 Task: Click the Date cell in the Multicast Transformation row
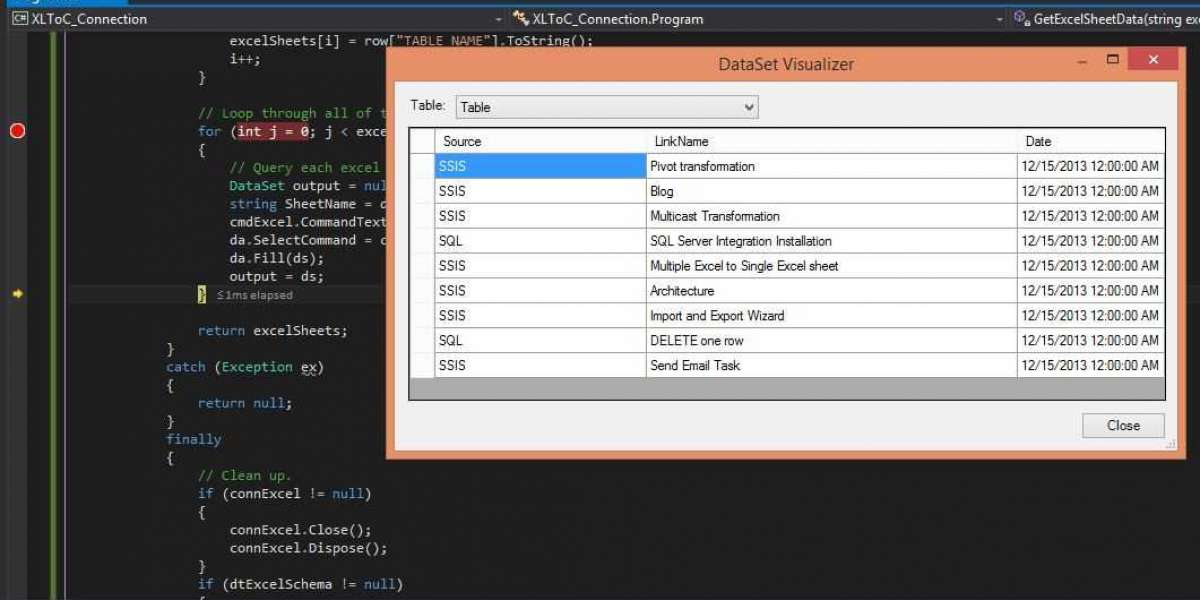(1091, 216)
